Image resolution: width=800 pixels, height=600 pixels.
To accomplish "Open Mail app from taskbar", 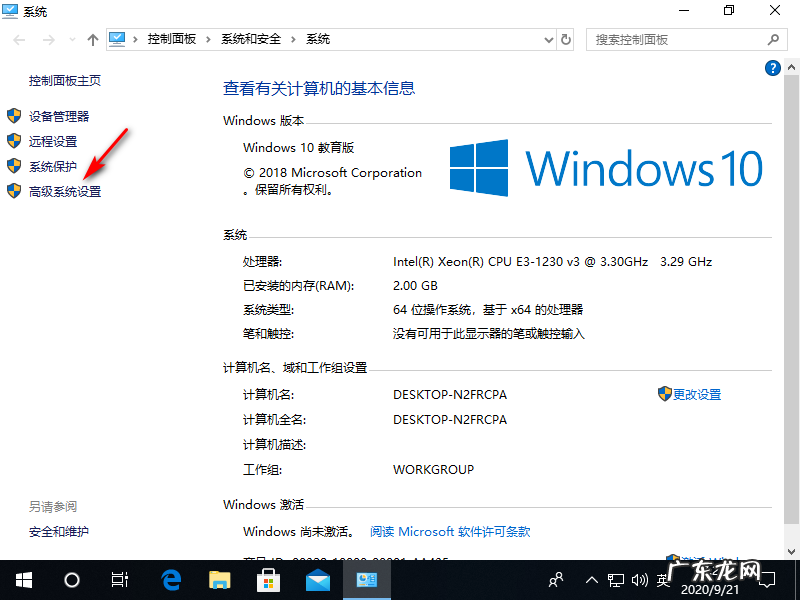I will pos(318,580).
